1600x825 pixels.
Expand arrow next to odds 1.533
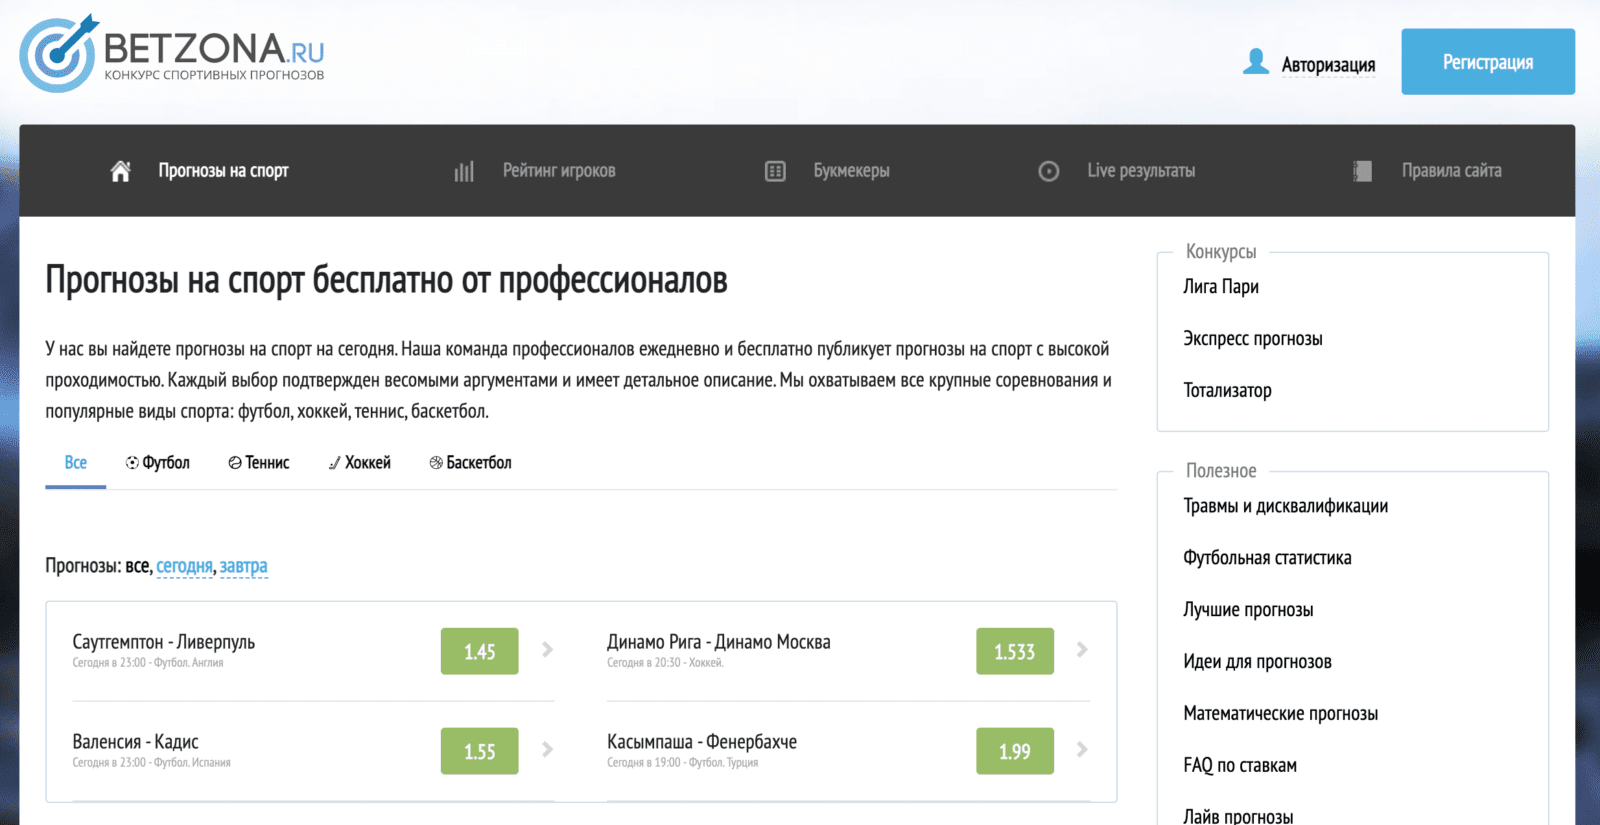tap(1082, 650)
